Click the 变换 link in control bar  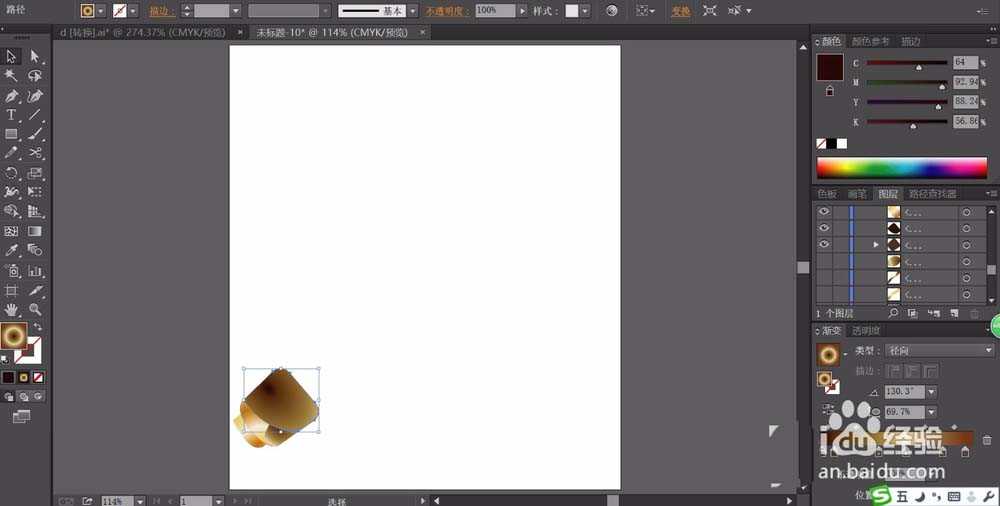pyautogui.click(x=680, y=11)
